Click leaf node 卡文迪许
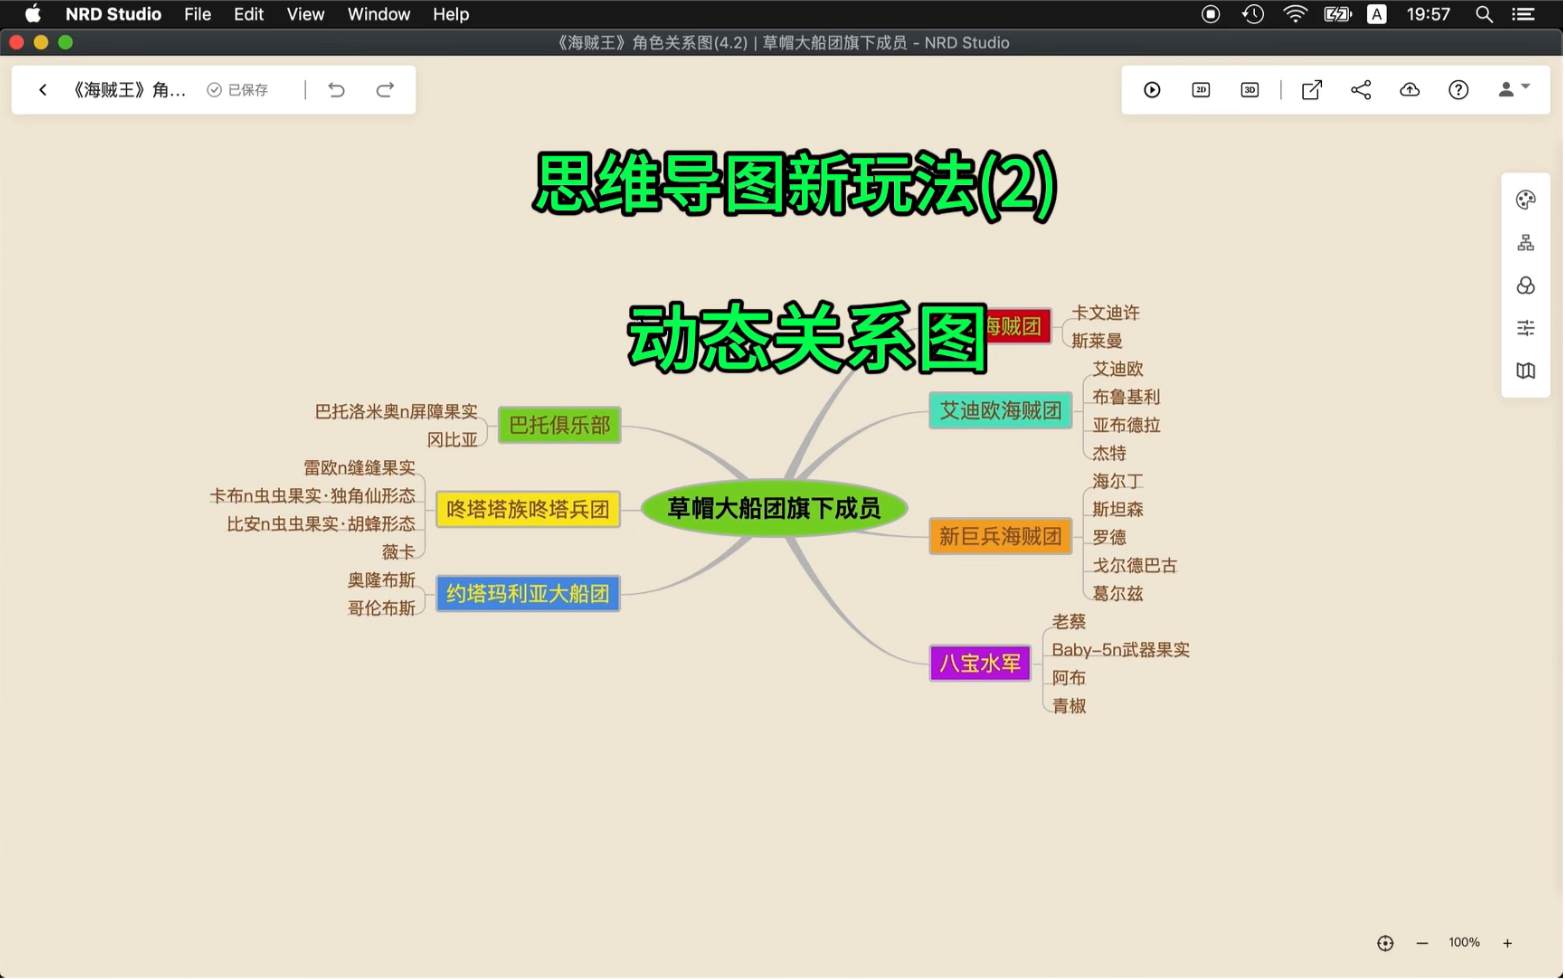 point(1106,313)
